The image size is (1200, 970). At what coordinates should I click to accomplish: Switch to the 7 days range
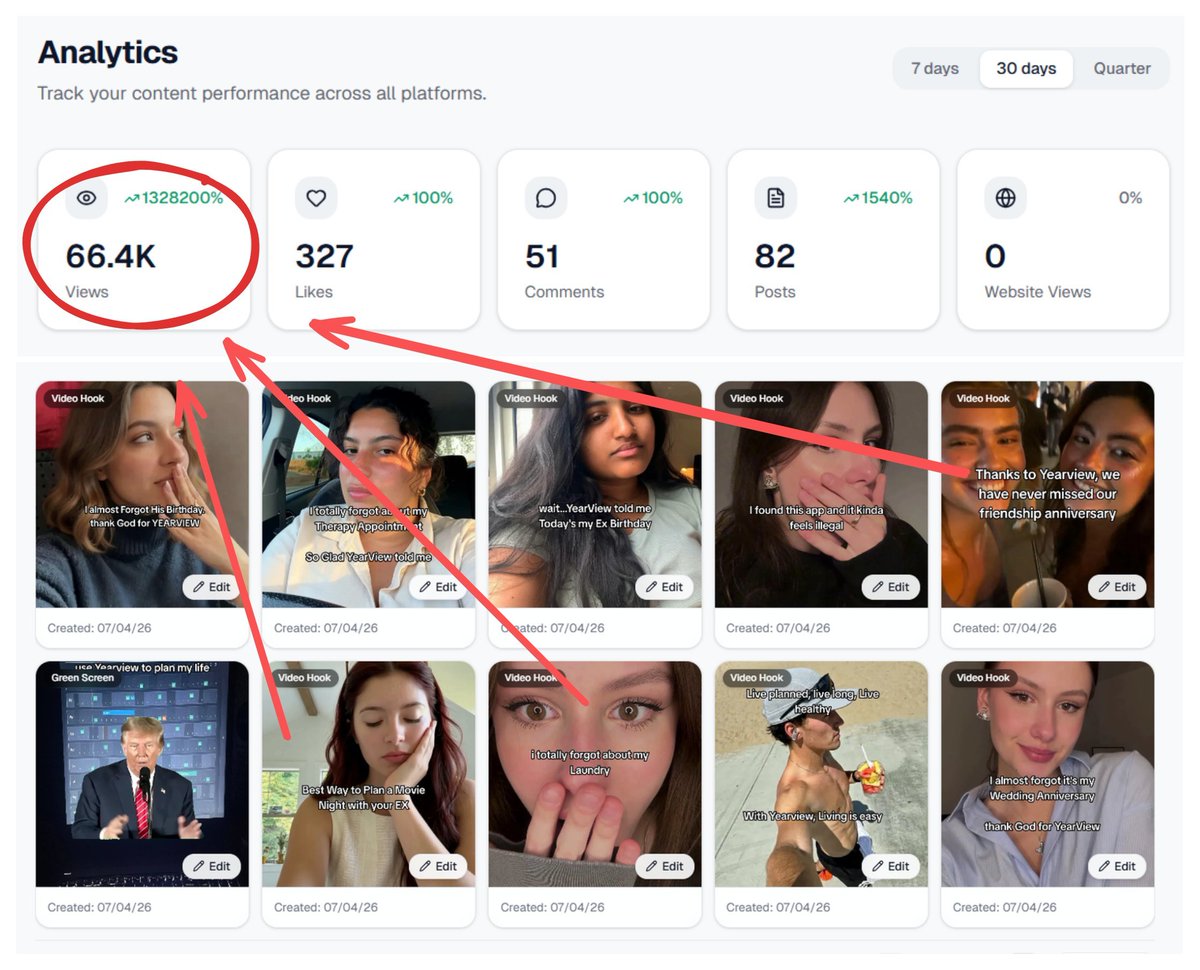[935, 69]
